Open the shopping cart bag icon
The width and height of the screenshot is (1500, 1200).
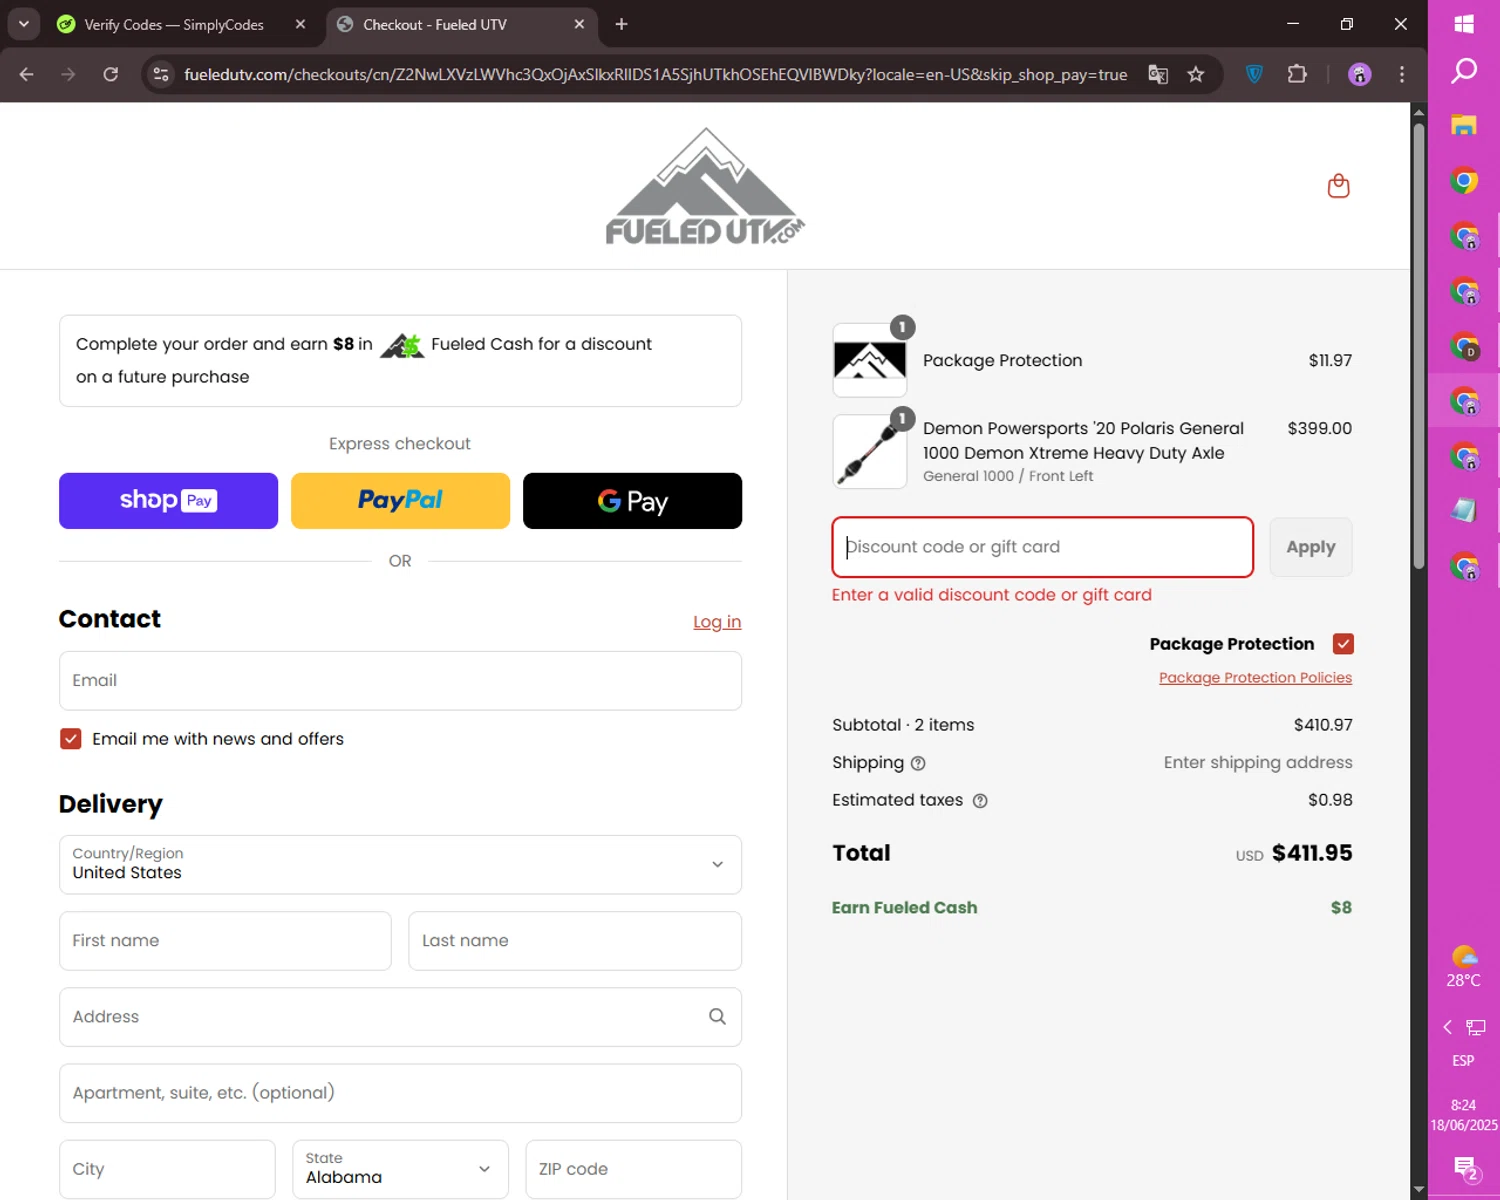click(x=1338, y=186)
